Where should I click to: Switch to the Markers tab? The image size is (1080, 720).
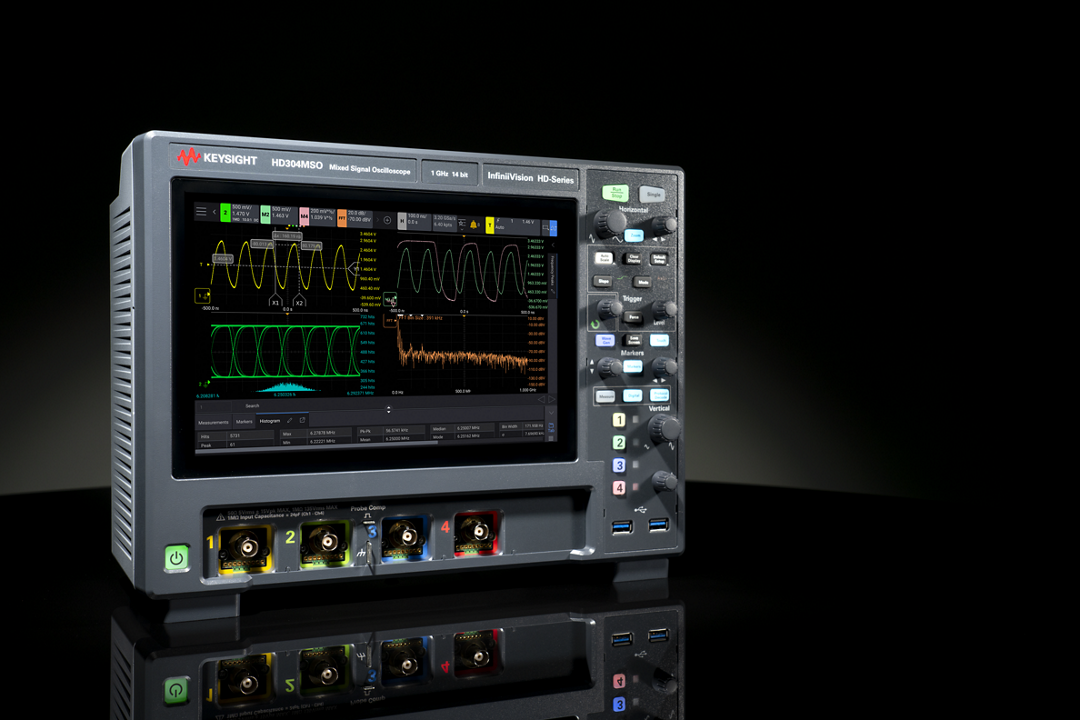click(244, 421)
